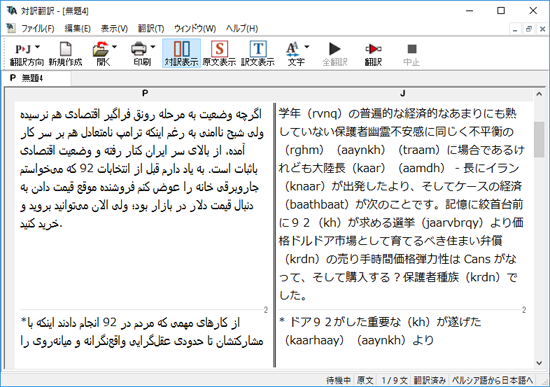
Task: Click the 原文 status bar entry
Action: point(365,380)
